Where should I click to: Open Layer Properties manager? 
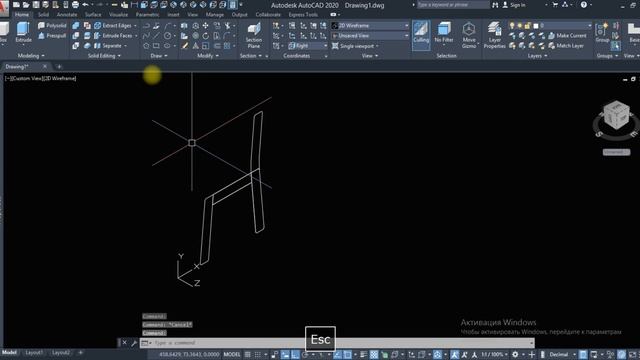click(x=494, y=35)
